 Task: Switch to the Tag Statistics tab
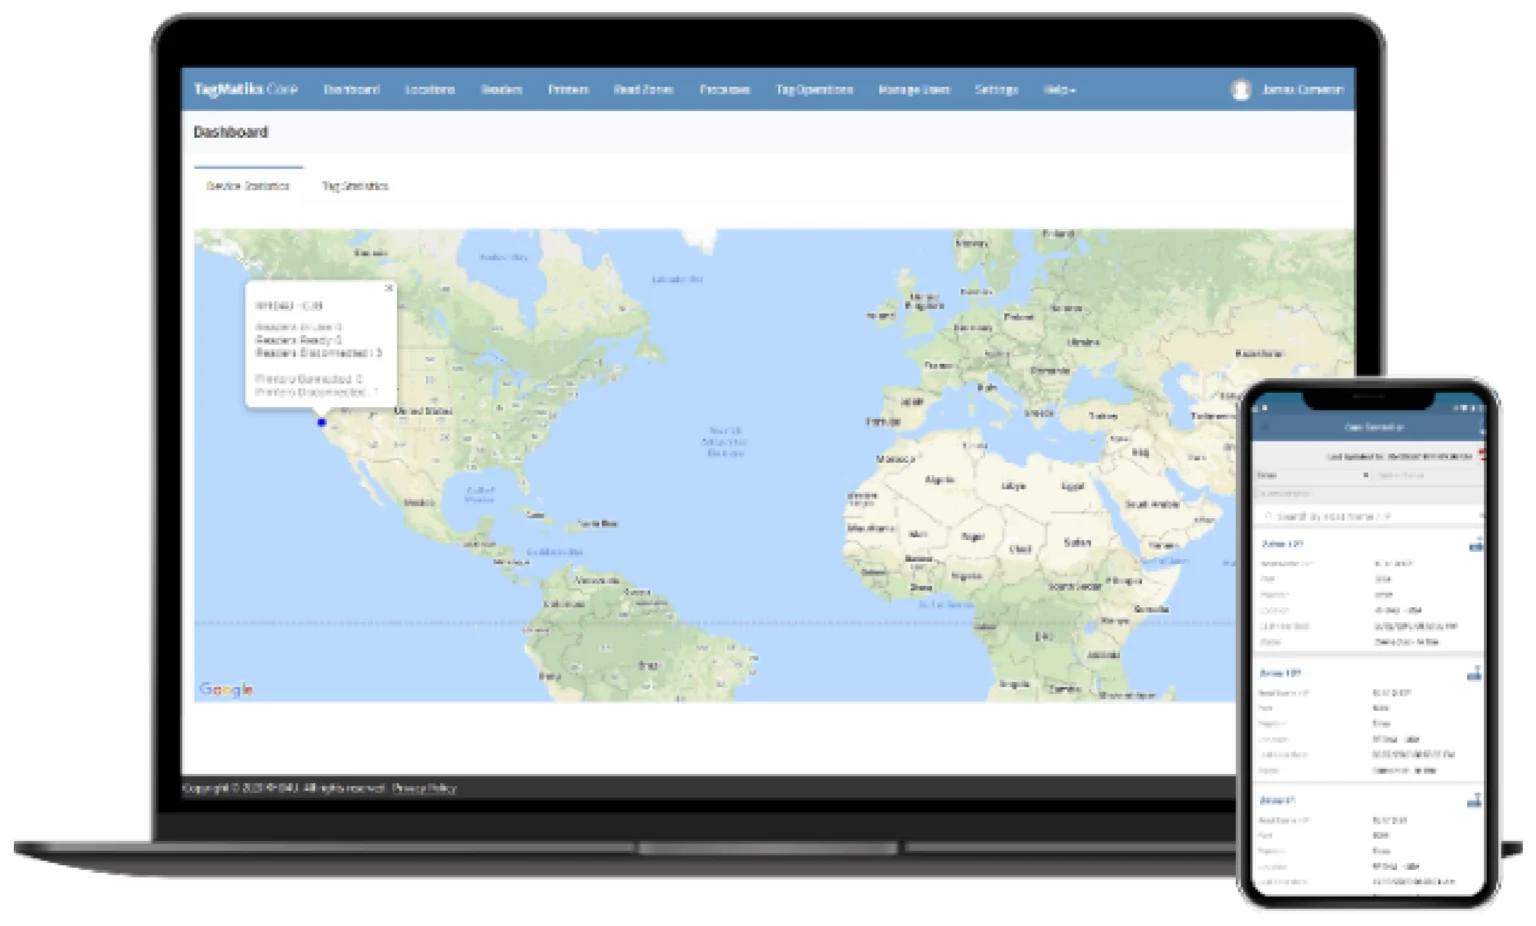point(355,186)
